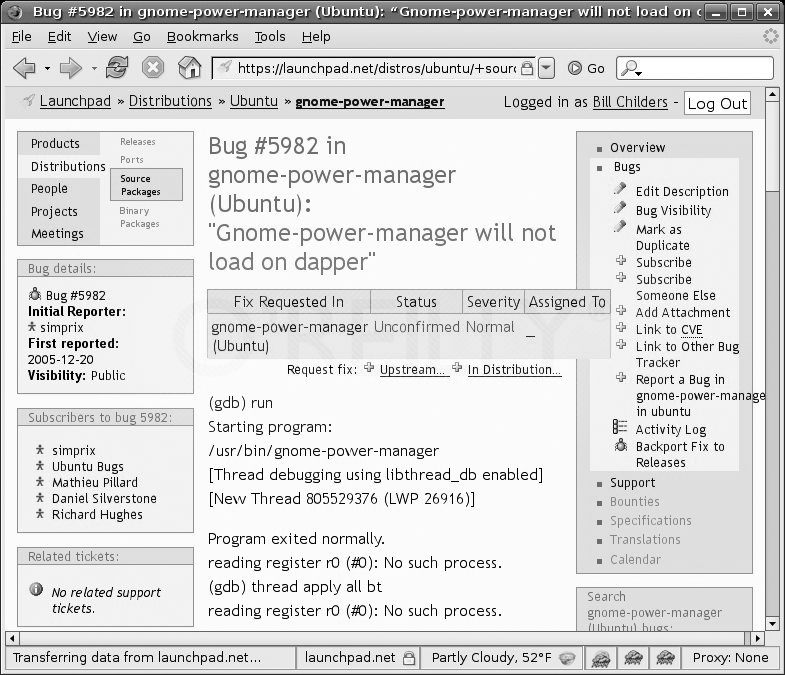Click the browser Back arrow button

(x=24, y=68)
